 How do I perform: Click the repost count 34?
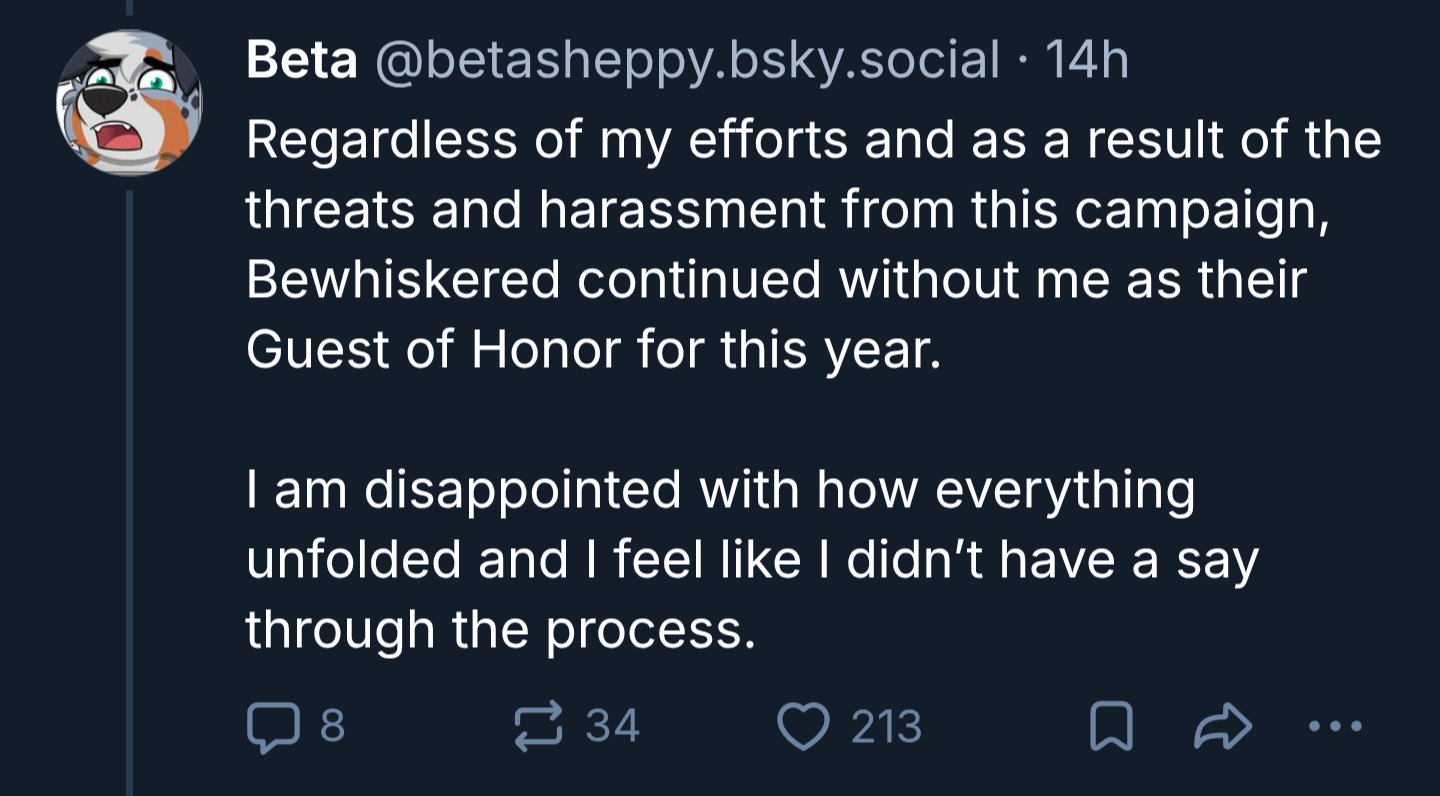[611, 726]
